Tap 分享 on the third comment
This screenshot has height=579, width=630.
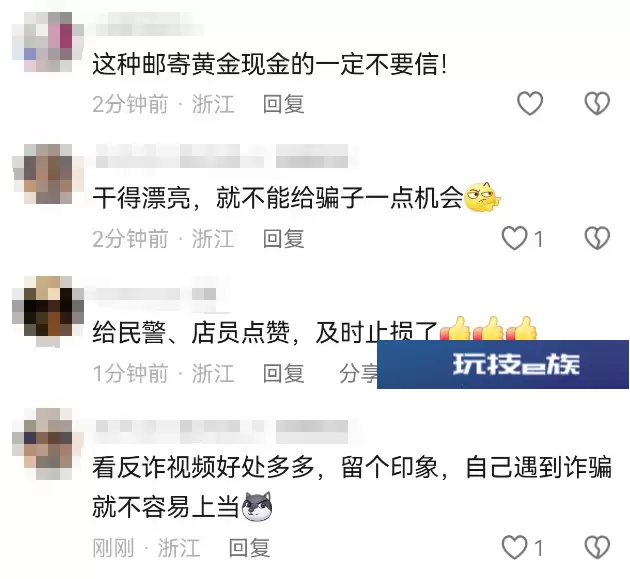358,373
